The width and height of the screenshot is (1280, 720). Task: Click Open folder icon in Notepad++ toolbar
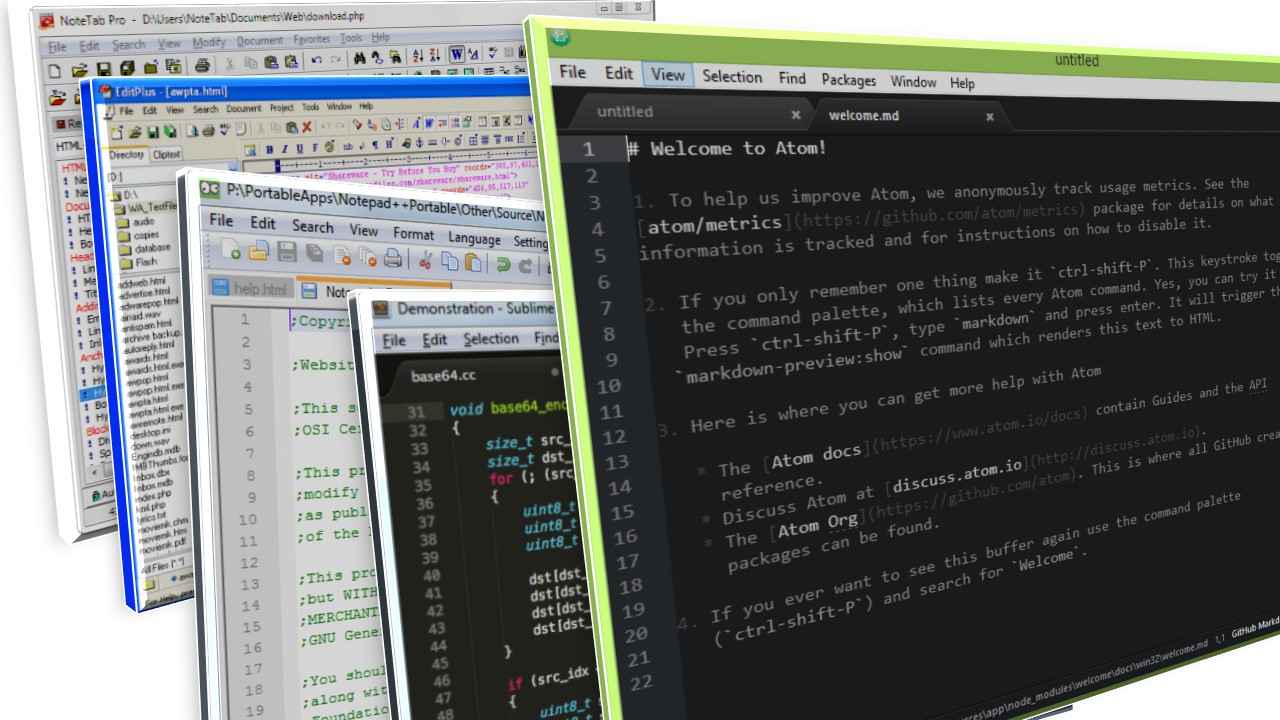tap(259, 251)
